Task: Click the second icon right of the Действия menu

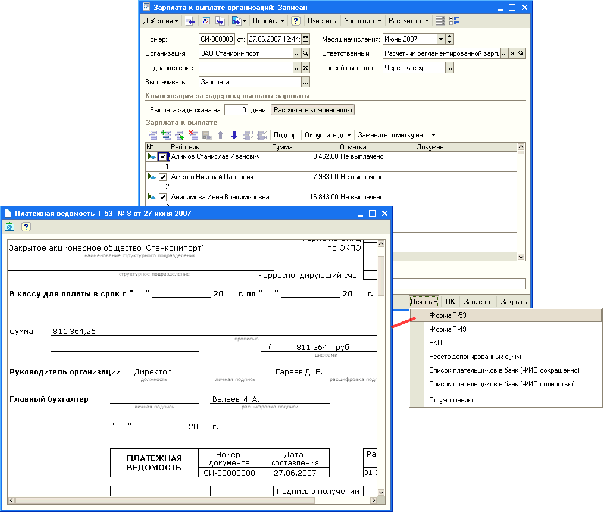Action: [206, 21]
